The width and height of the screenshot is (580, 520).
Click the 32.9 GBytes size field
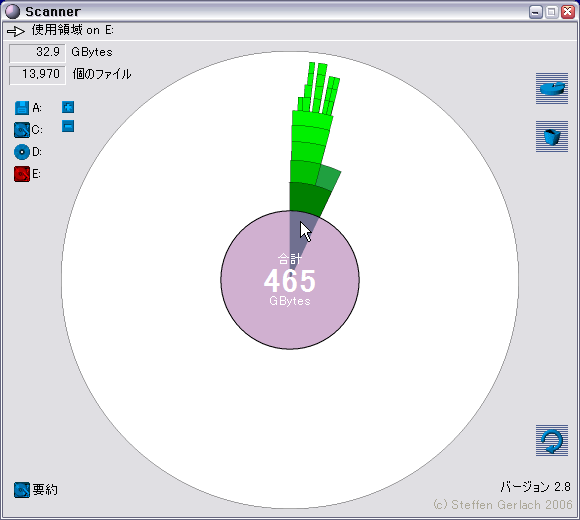37,53
